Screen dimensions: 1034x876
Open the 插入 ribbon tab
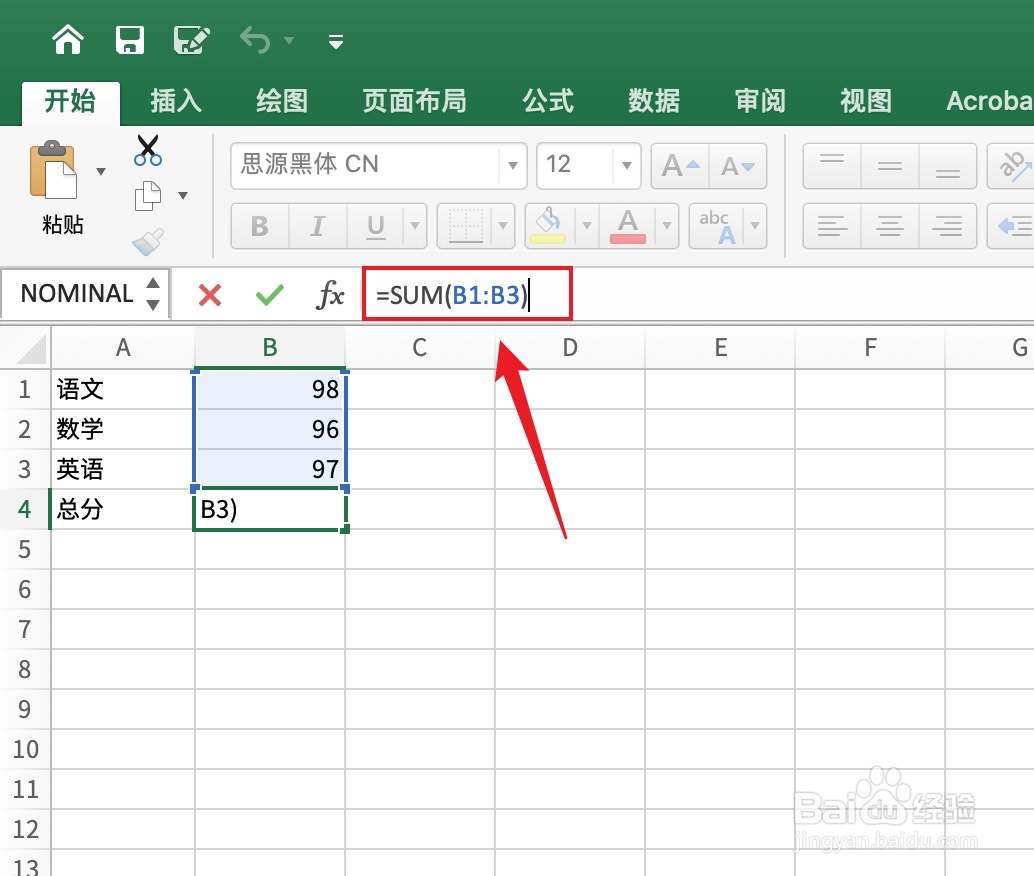pos(175,102)
